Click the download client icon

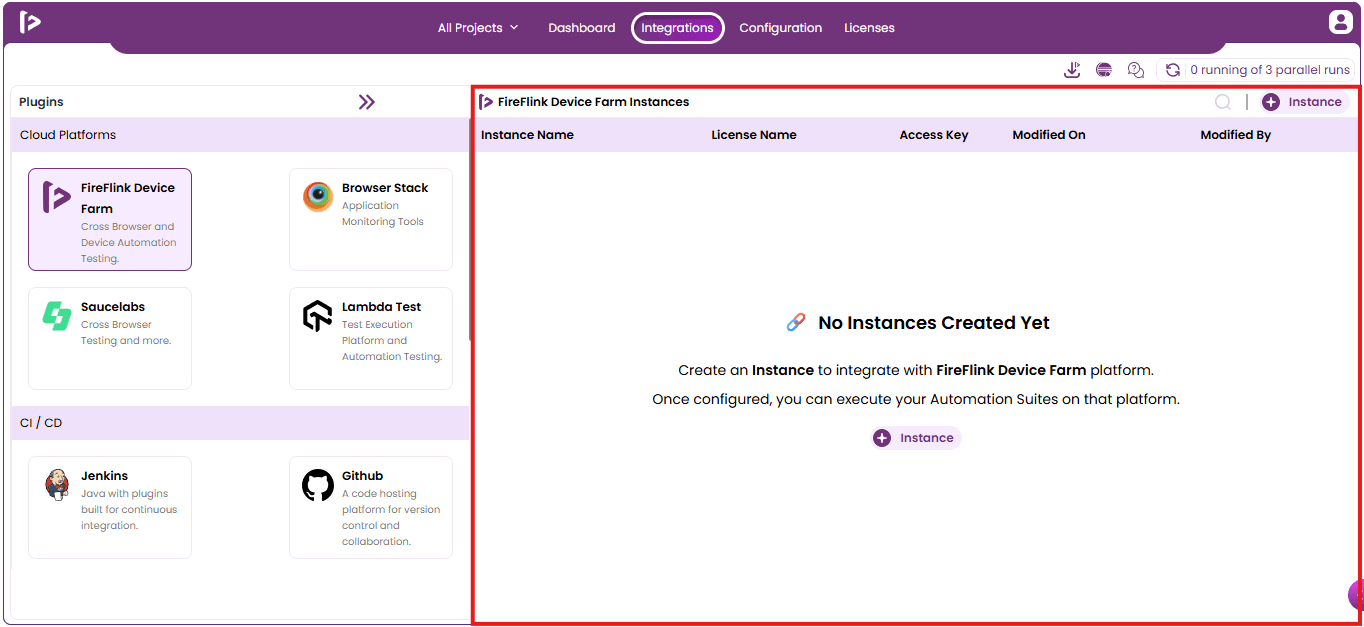1072,70
